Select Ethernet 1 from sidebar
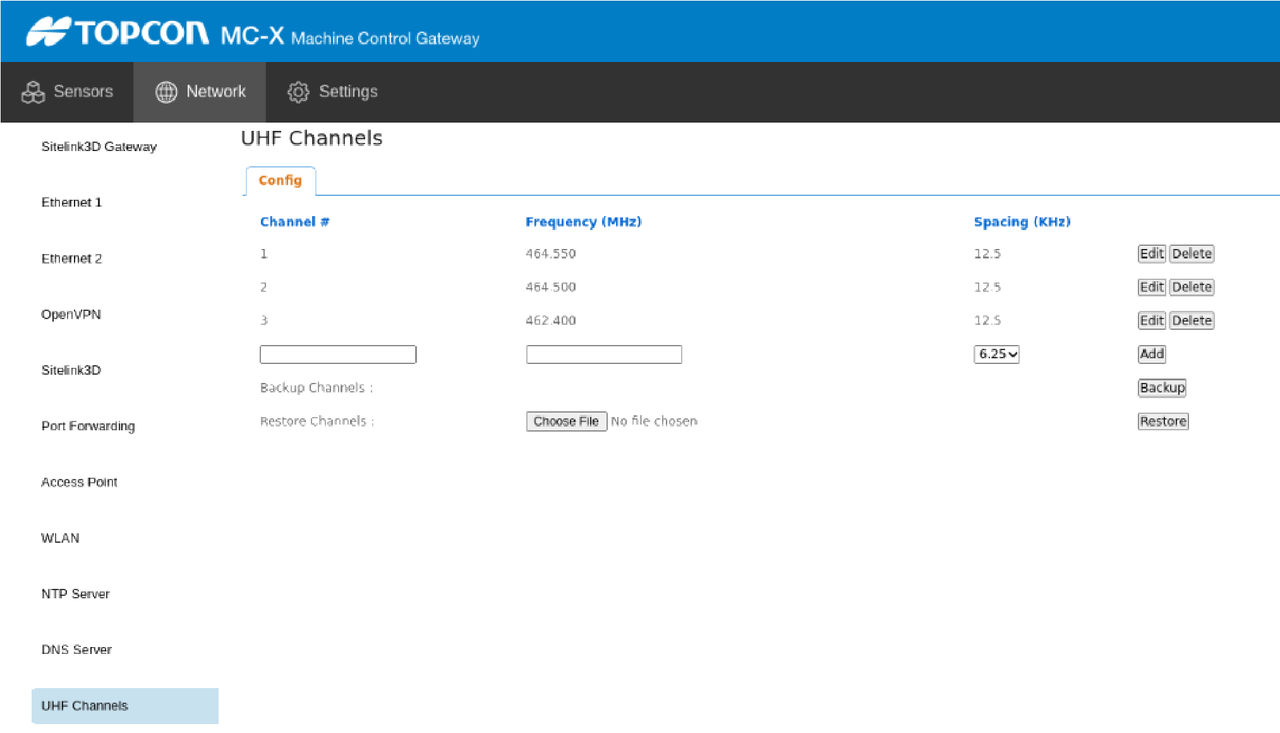 pyautogui.click(x=72, y=203)
